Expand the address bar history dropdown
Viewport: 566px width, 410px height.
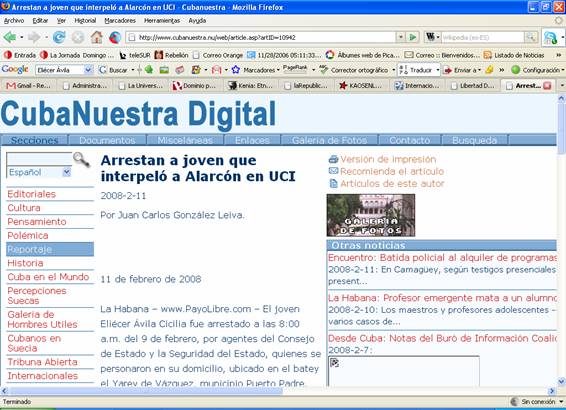401,37
